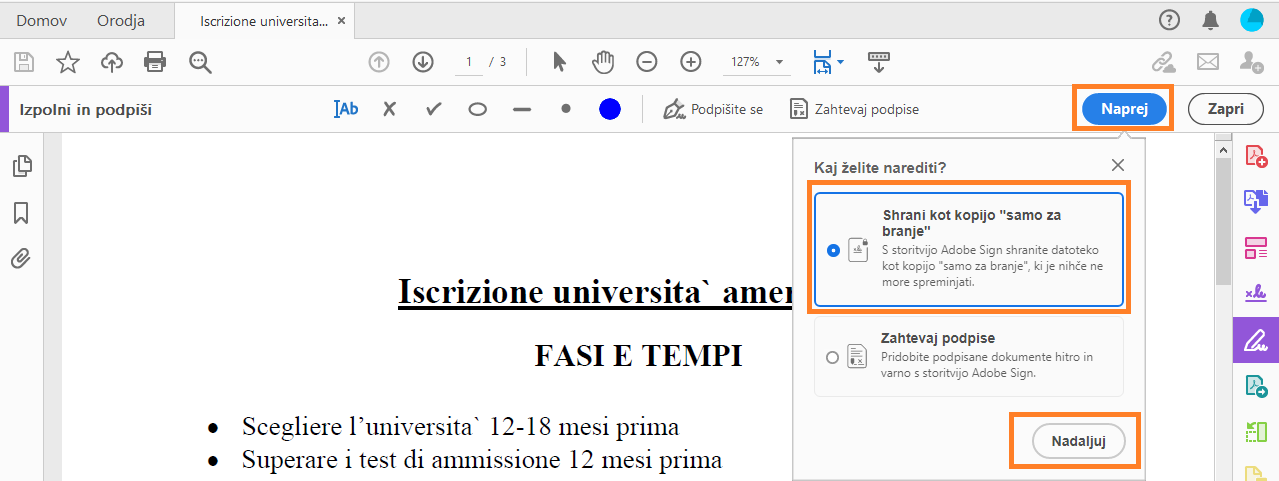Click the share link icon
Image resolution: width=1279 pixels, height=481 pixels.
pyautogui.click(x=1164, y=62)
